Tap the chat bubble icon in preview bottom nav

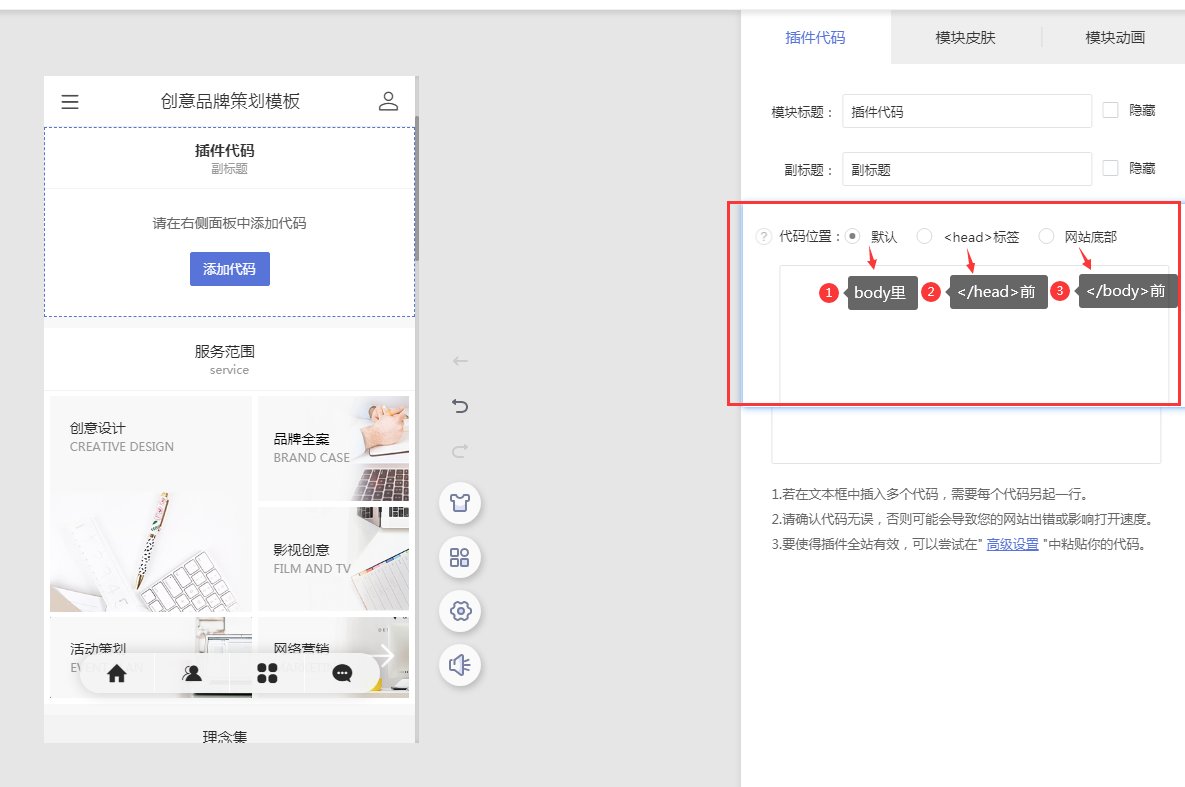(x=342, y=673)
